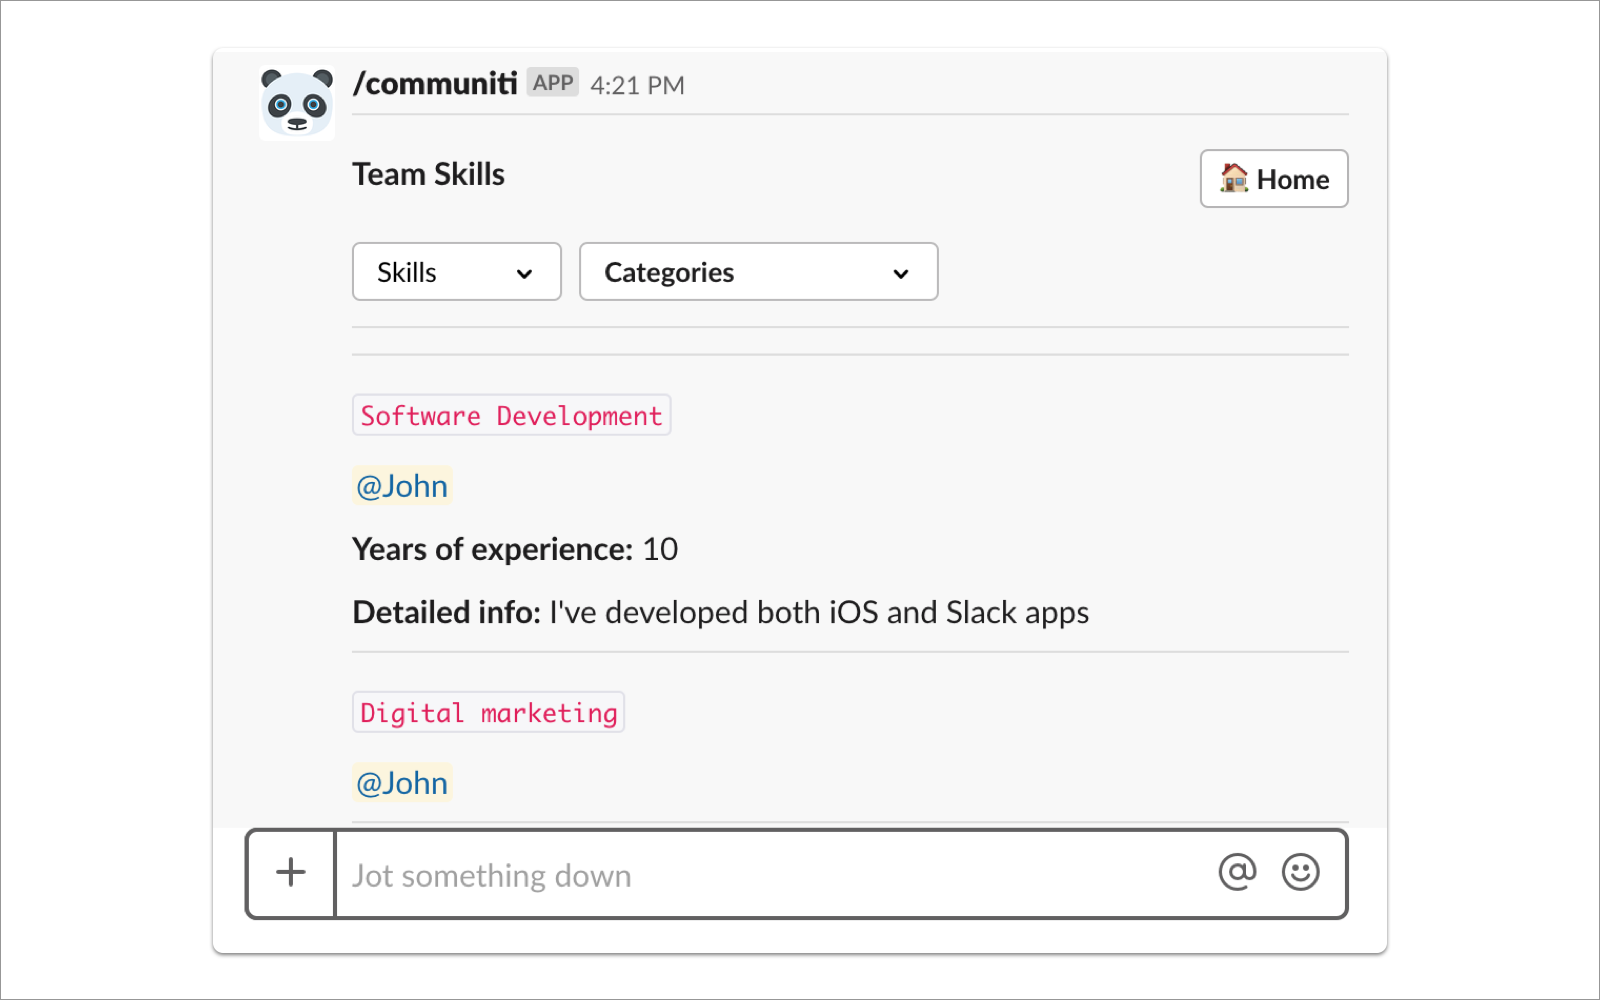Image resolution: width=1600 pixels, height=1000 pixels.
Task: Click the APP badge next to communiti
Action: point(553,83)
